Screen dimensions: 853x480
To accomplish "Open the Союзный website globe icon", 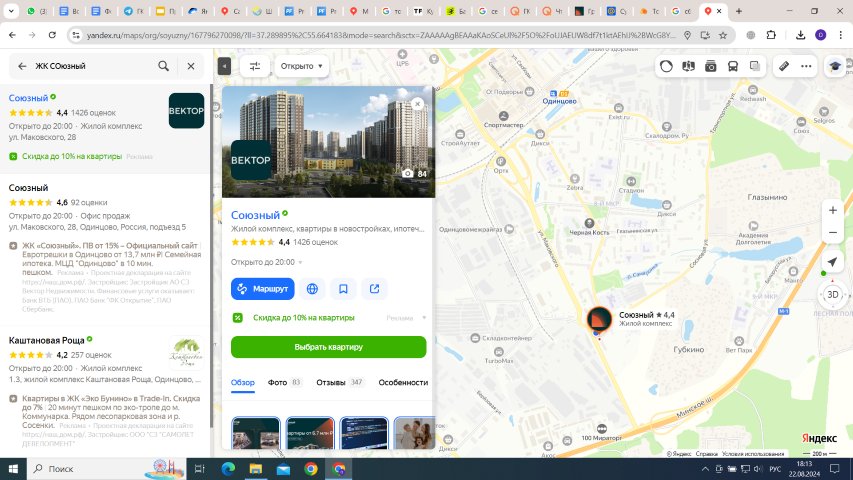I will 312,289.
